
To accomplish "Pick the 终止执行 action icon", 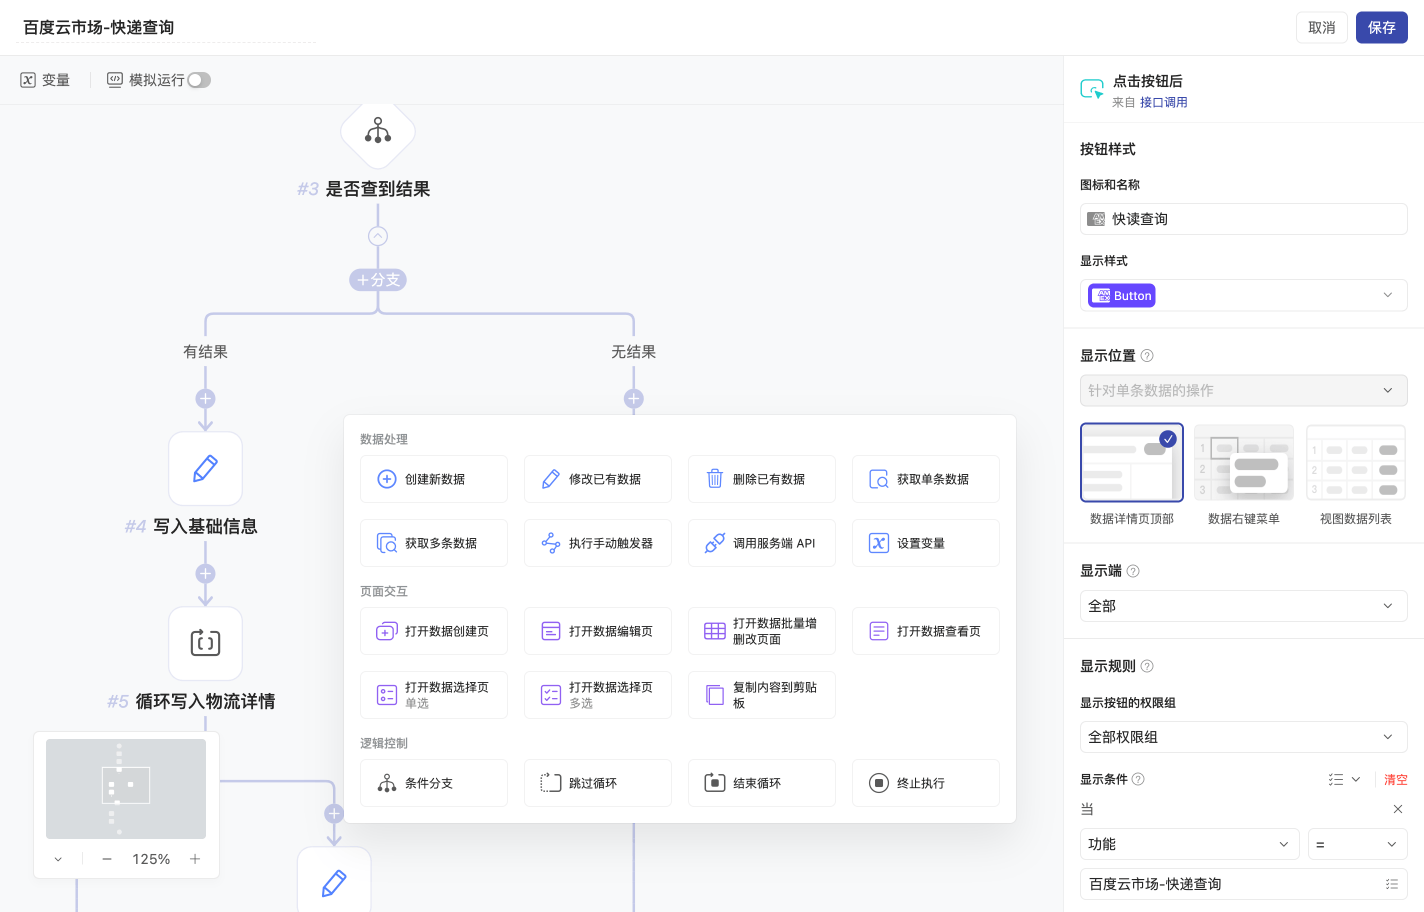I will click(x=925, y=782).
